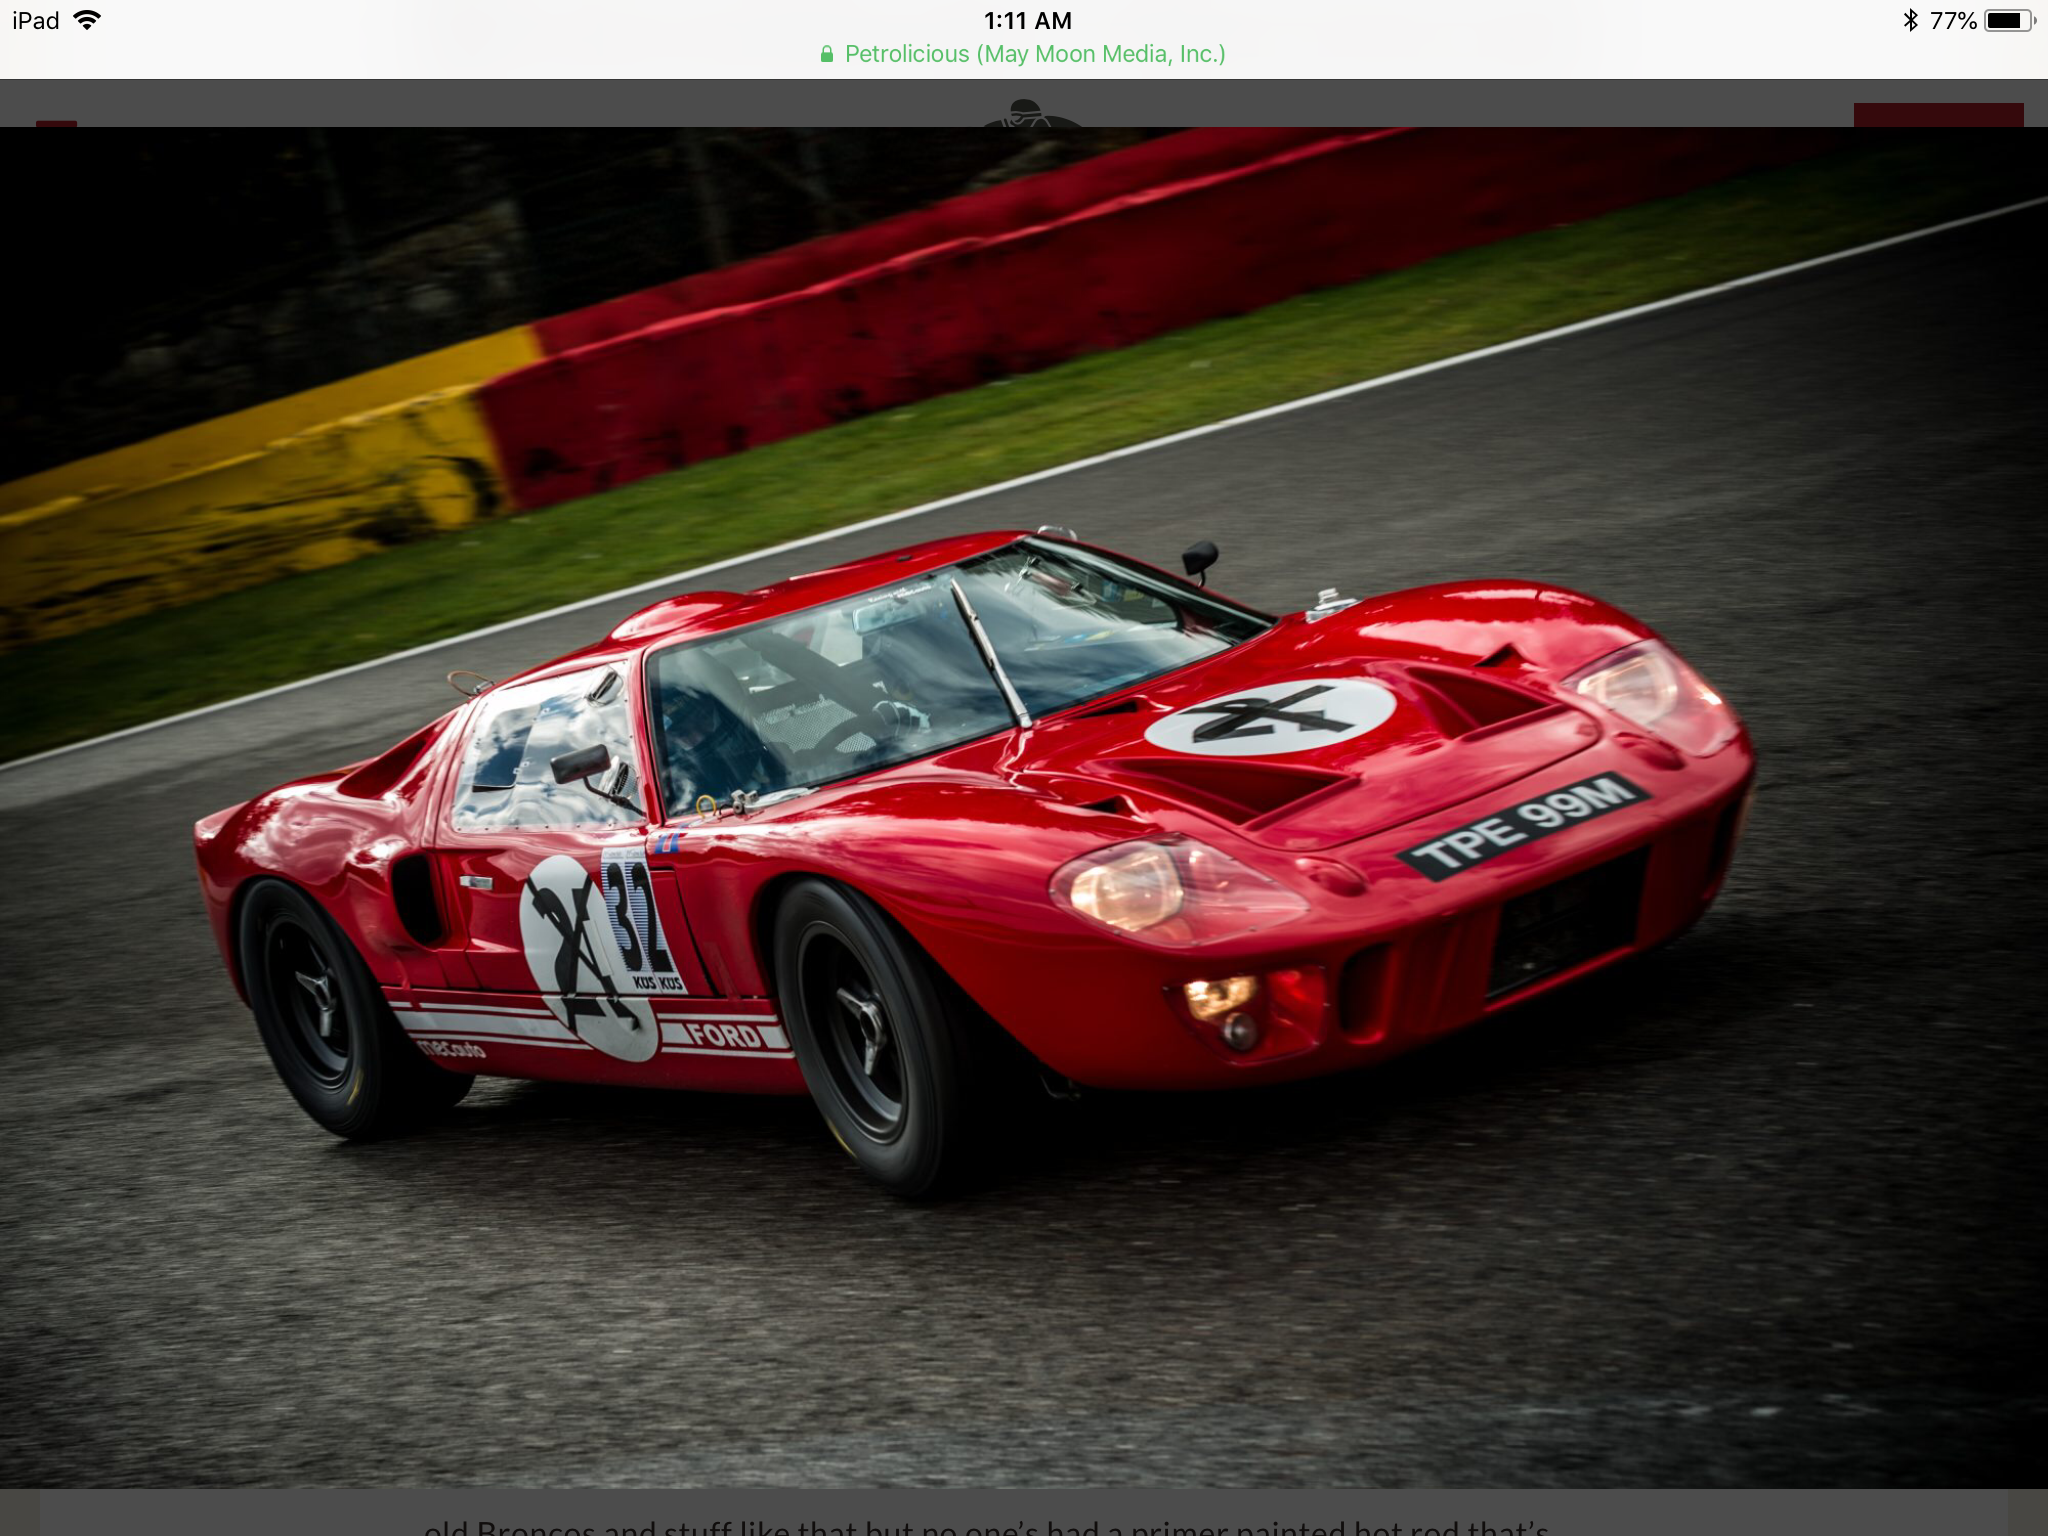Tap the white roundel on the hood
Image resolution: width=2048 pixels, height=1536 pixels.
[1270, 716]
